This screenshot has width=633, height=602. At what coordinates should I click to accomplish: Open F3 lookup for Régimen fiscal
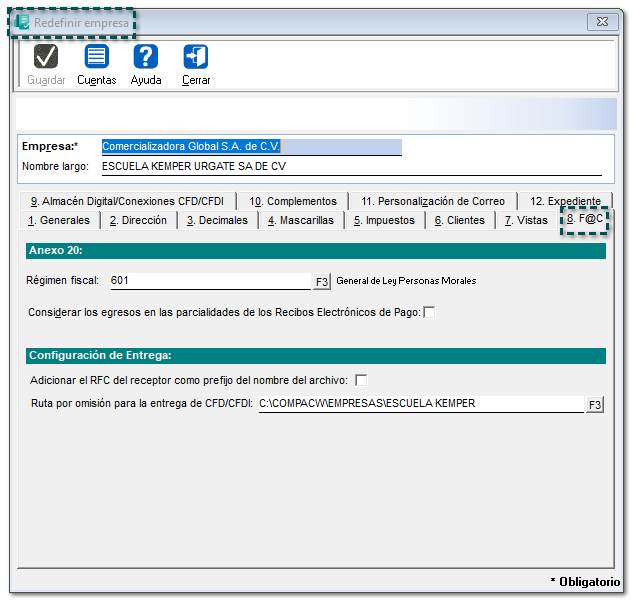click(322, 281)
